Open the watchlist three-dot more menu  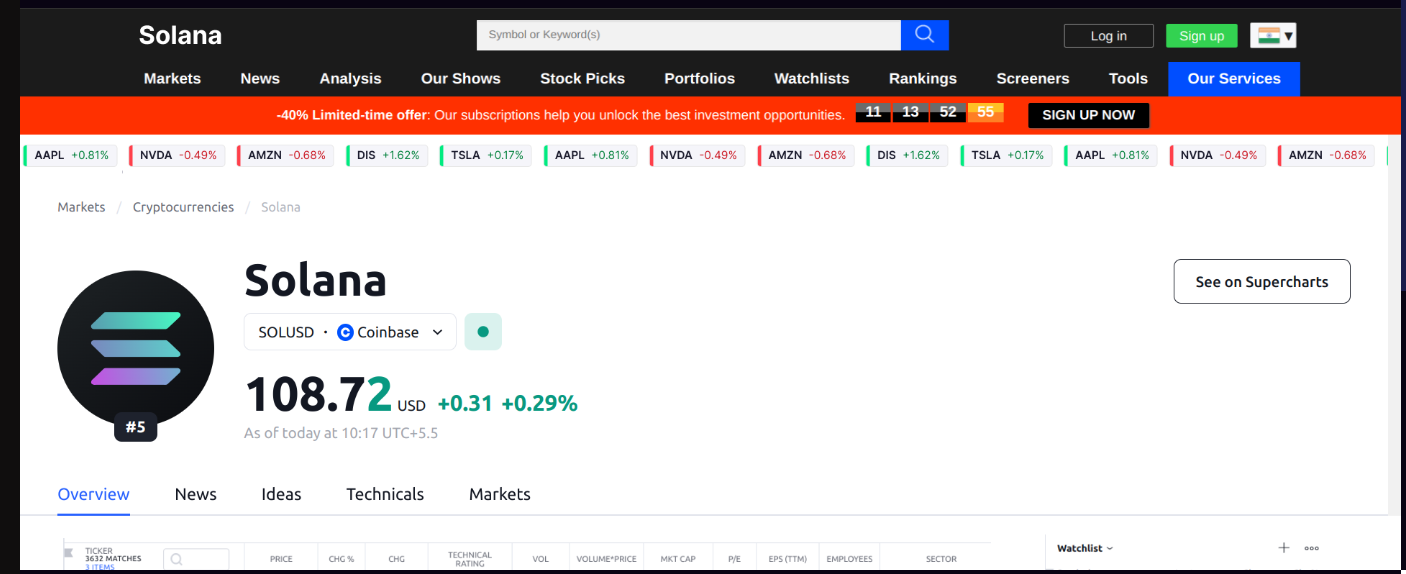(1312, 548)
